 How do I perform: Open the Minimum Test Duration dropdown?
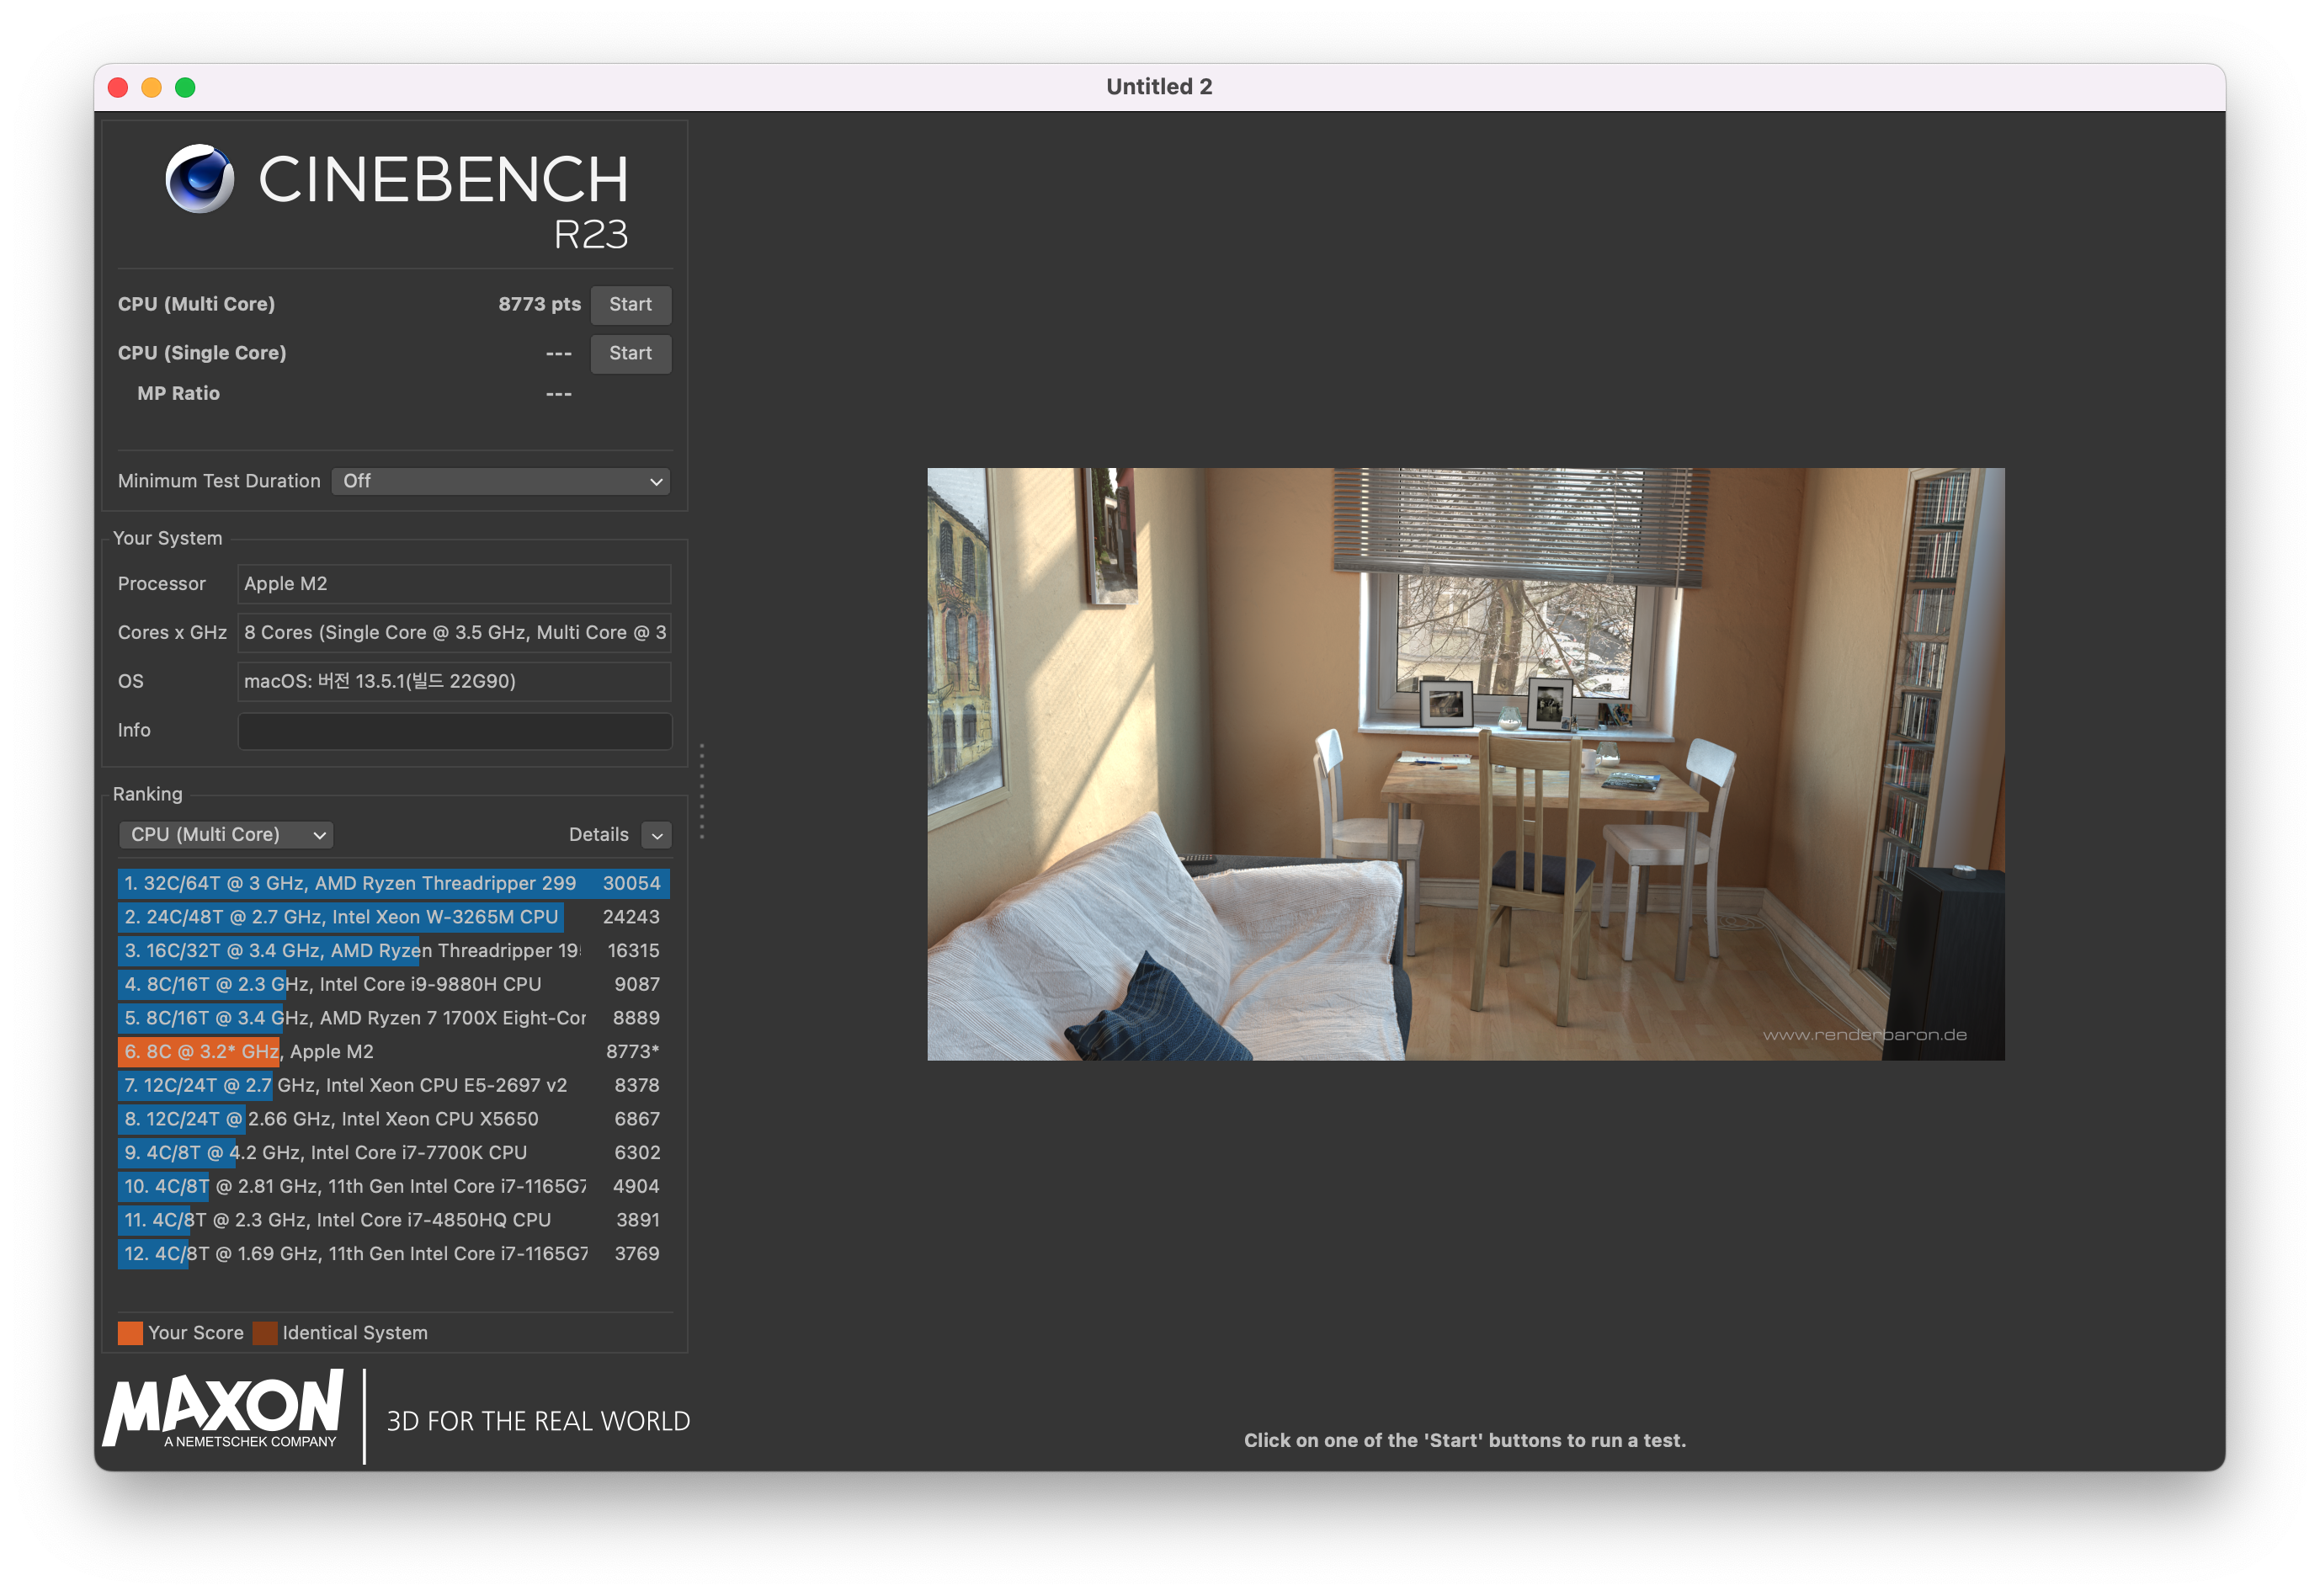(x=500, y=481)
